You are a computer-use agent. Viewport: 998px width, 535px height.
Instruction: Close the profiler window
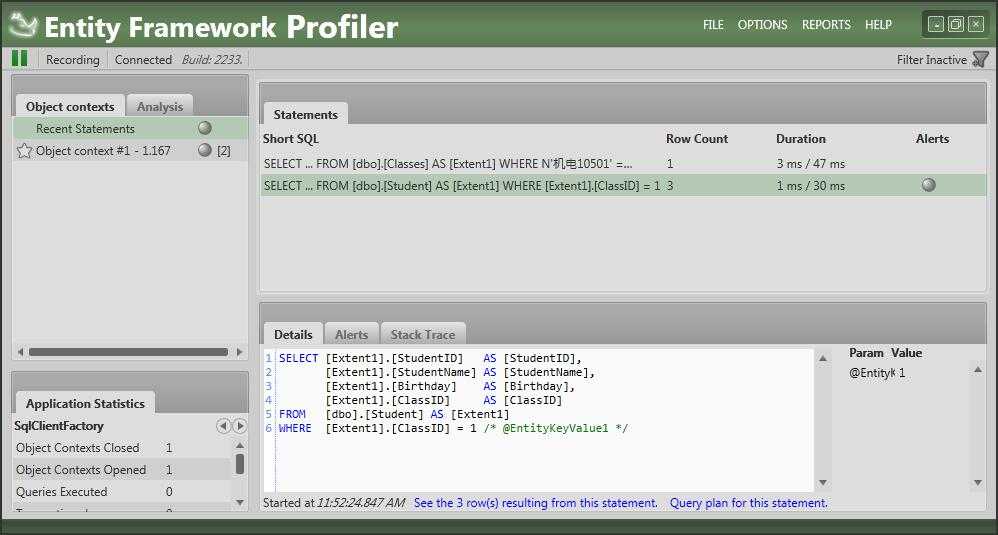(976, 24)
